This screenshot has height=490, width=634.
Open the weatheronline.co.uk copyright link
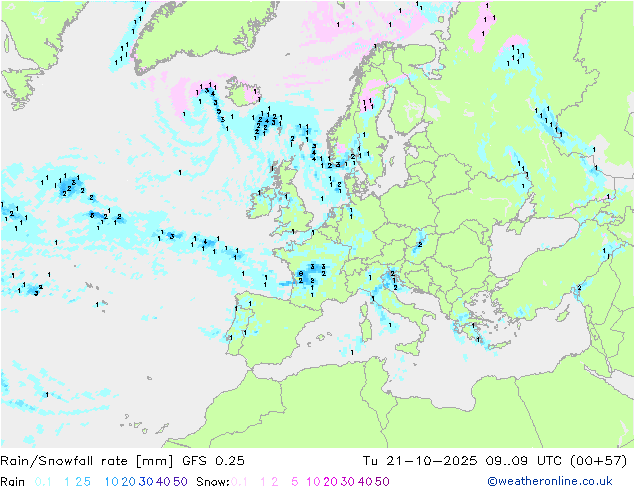[x=550, y=481]
